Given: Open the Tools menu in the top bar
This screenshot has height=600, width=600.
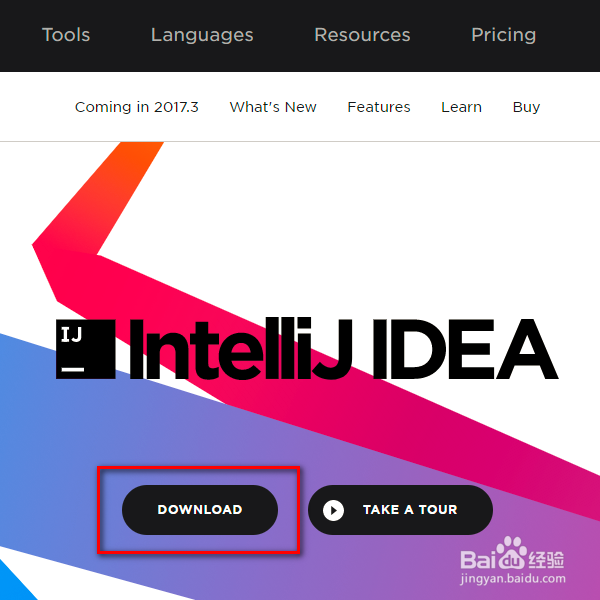Looking at the screenshot, I should click(66, 35).
